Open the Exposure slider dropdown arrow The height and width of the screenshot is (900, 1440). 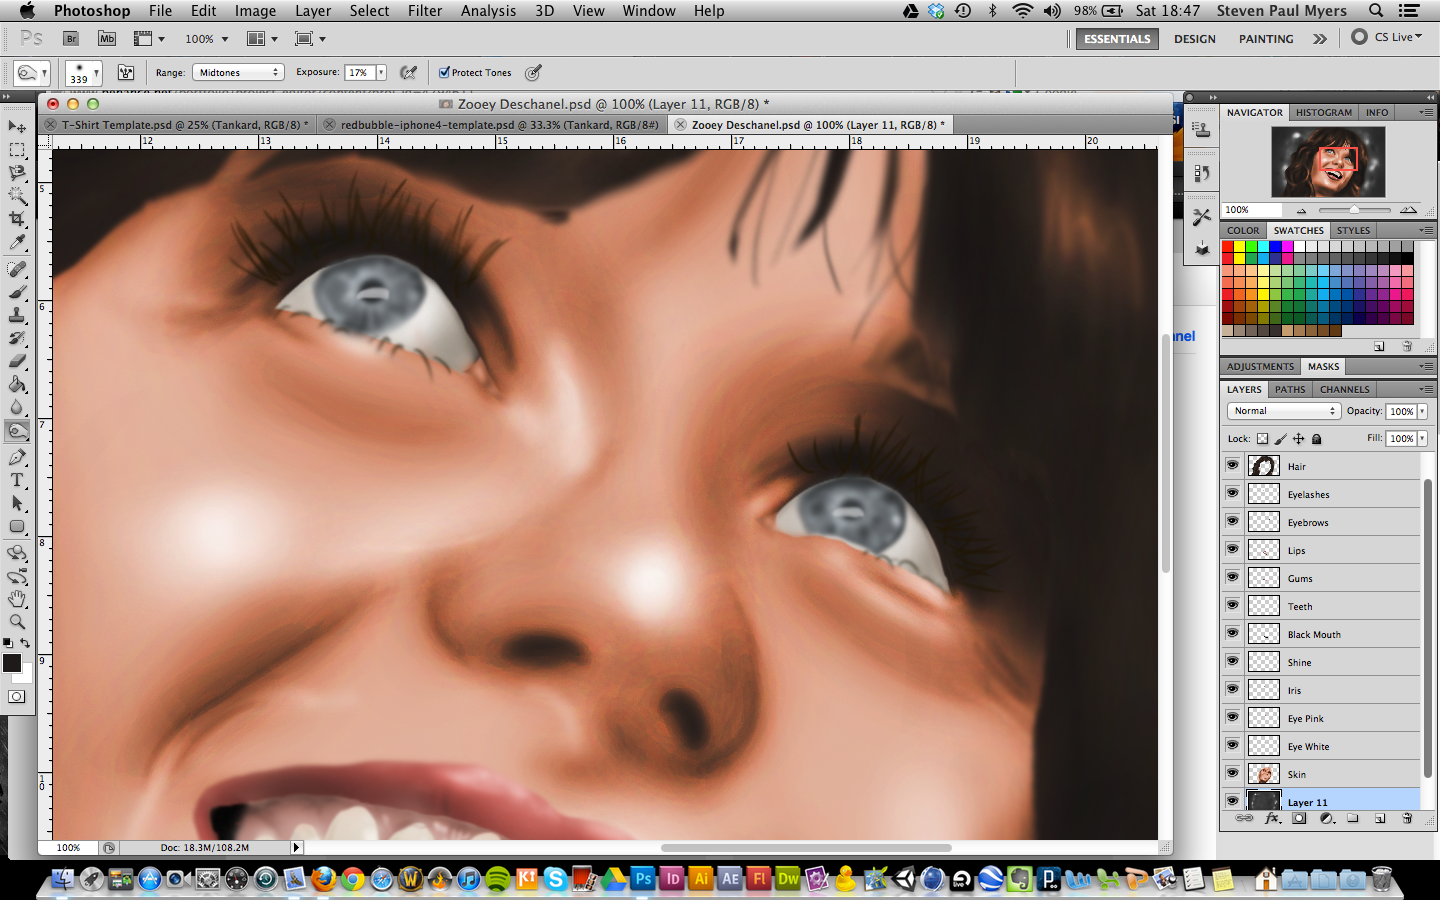[381, 72]
